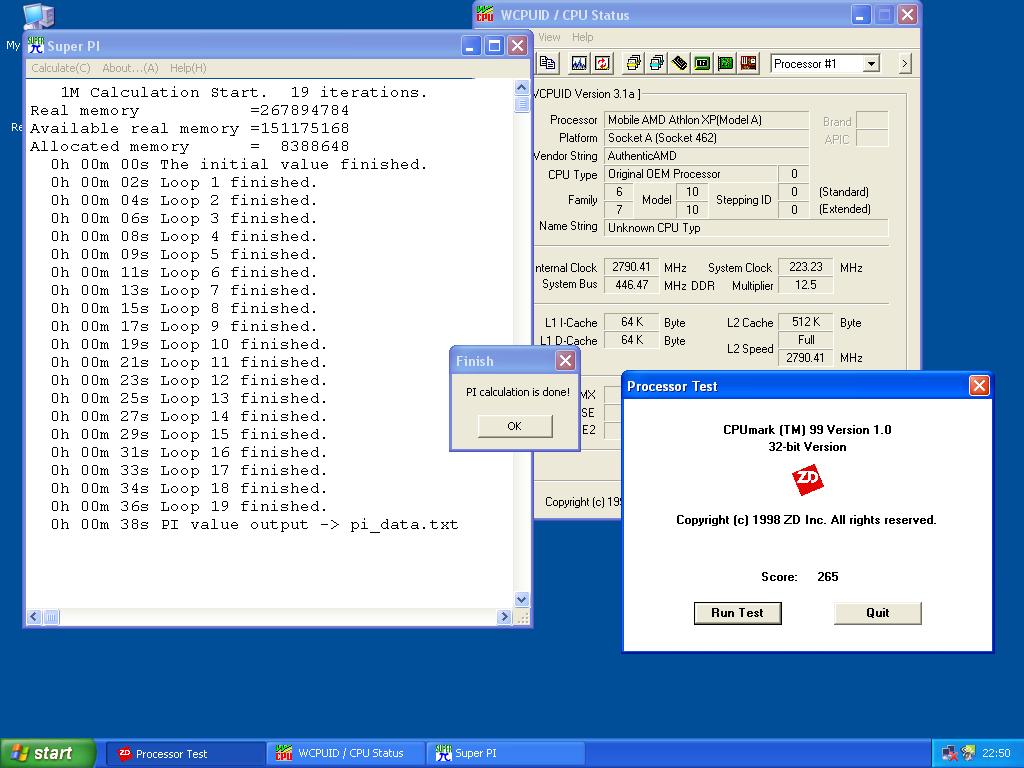Click Run Test in Processor Test

point(737,613)
